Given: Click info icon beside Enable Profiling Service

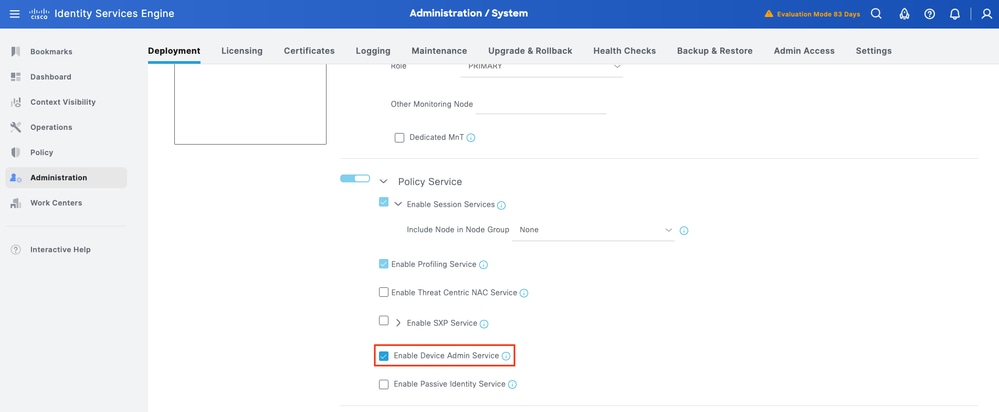Looking at the screenshot, I should point(483,265).
